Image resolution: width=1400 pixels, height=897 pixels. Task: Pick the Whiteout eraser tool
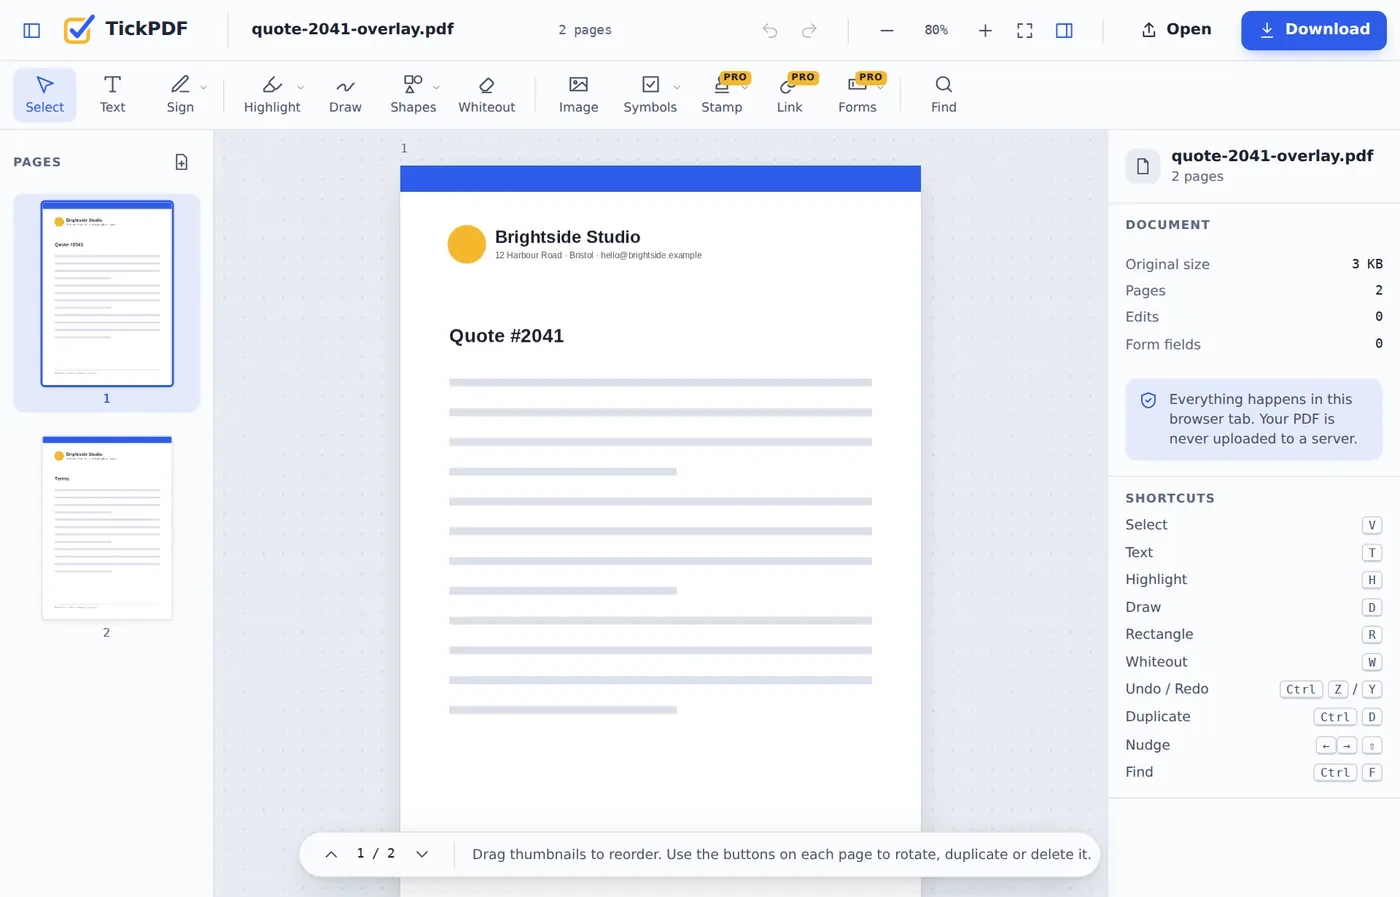point(487,94)
